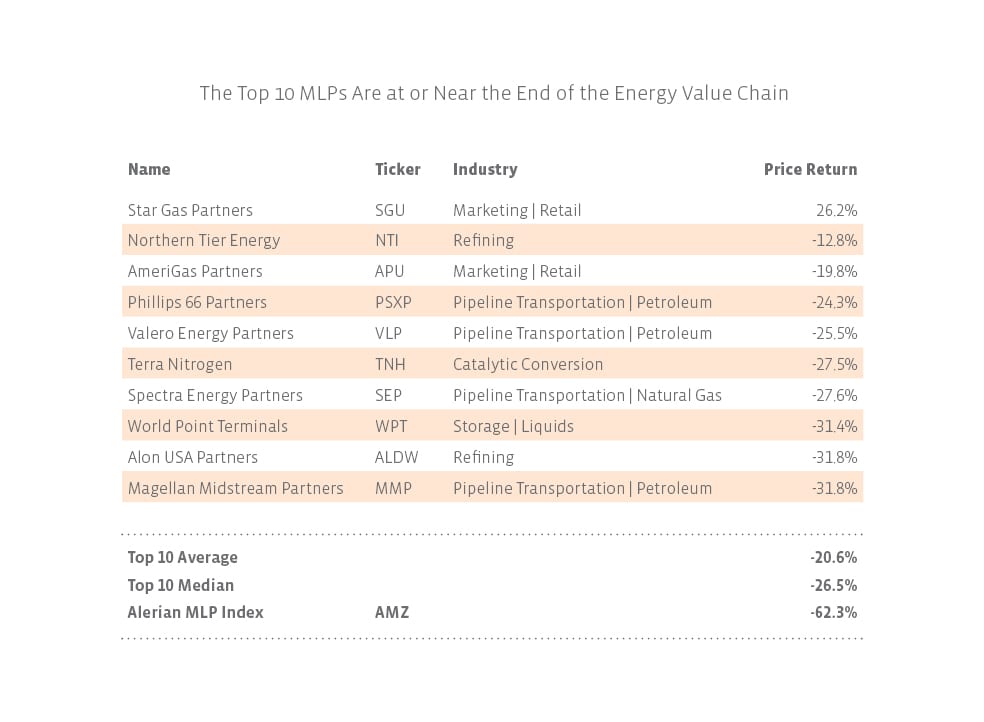The width and height of the screenshot is (984, 722).
Task: Click the Ticker column header
Action: pyautogui.click(x=397, y=170)
